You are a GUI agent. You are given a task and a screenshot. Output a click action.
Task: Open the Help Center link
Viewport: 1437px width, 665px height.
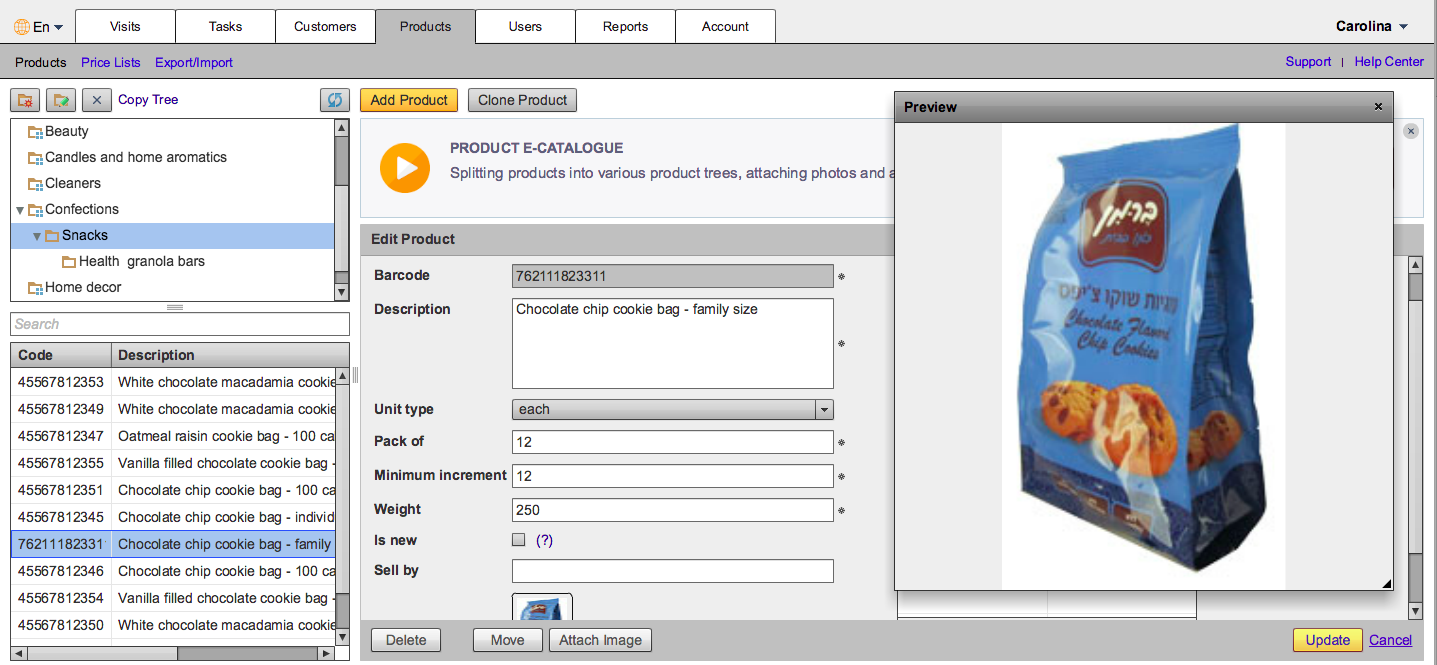[1389, 62]
